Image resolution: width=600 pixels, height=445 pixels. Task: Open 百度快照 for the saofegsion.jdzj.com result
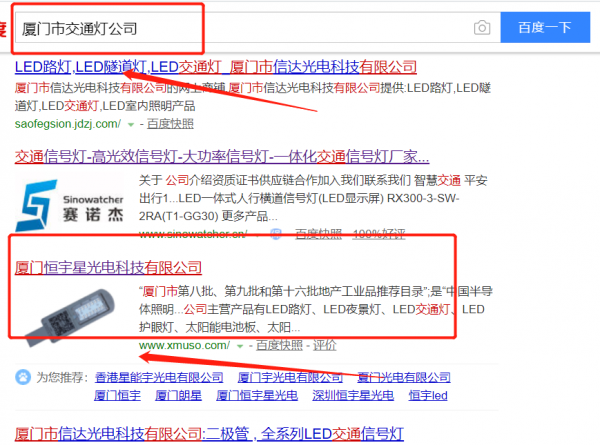166,124
